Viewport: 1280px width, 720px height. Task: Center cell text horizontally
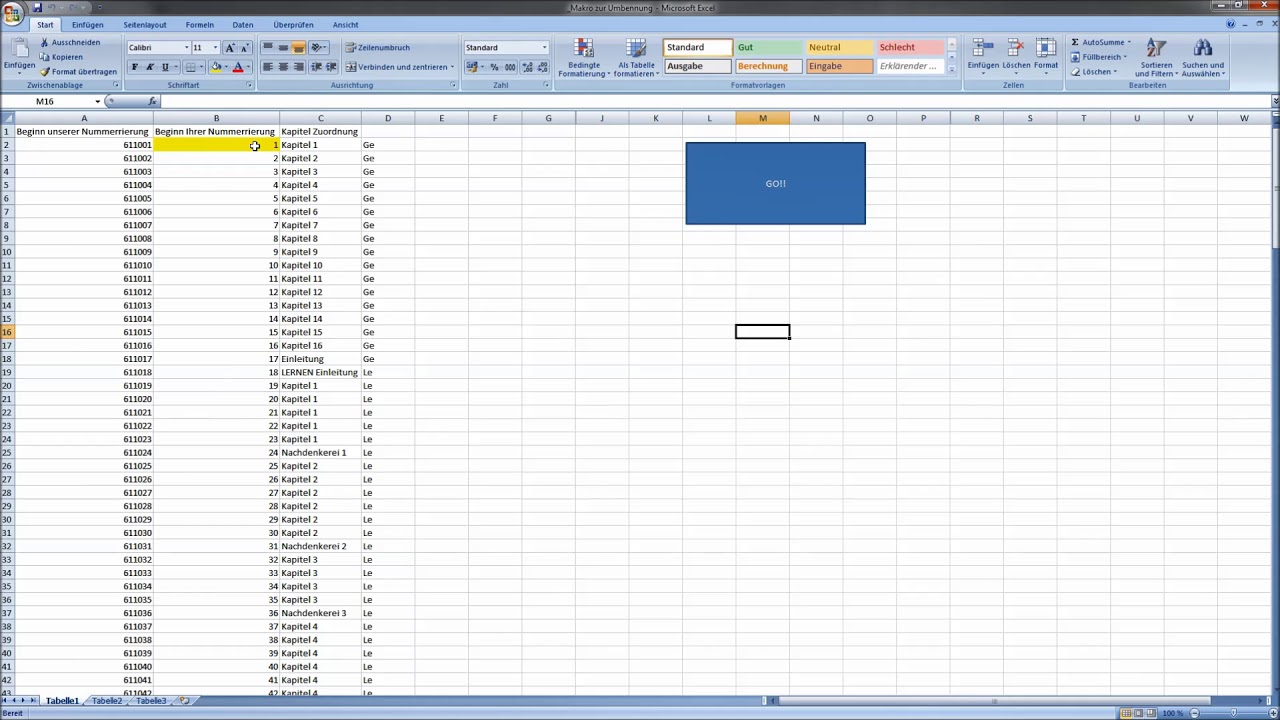[283, 67]
